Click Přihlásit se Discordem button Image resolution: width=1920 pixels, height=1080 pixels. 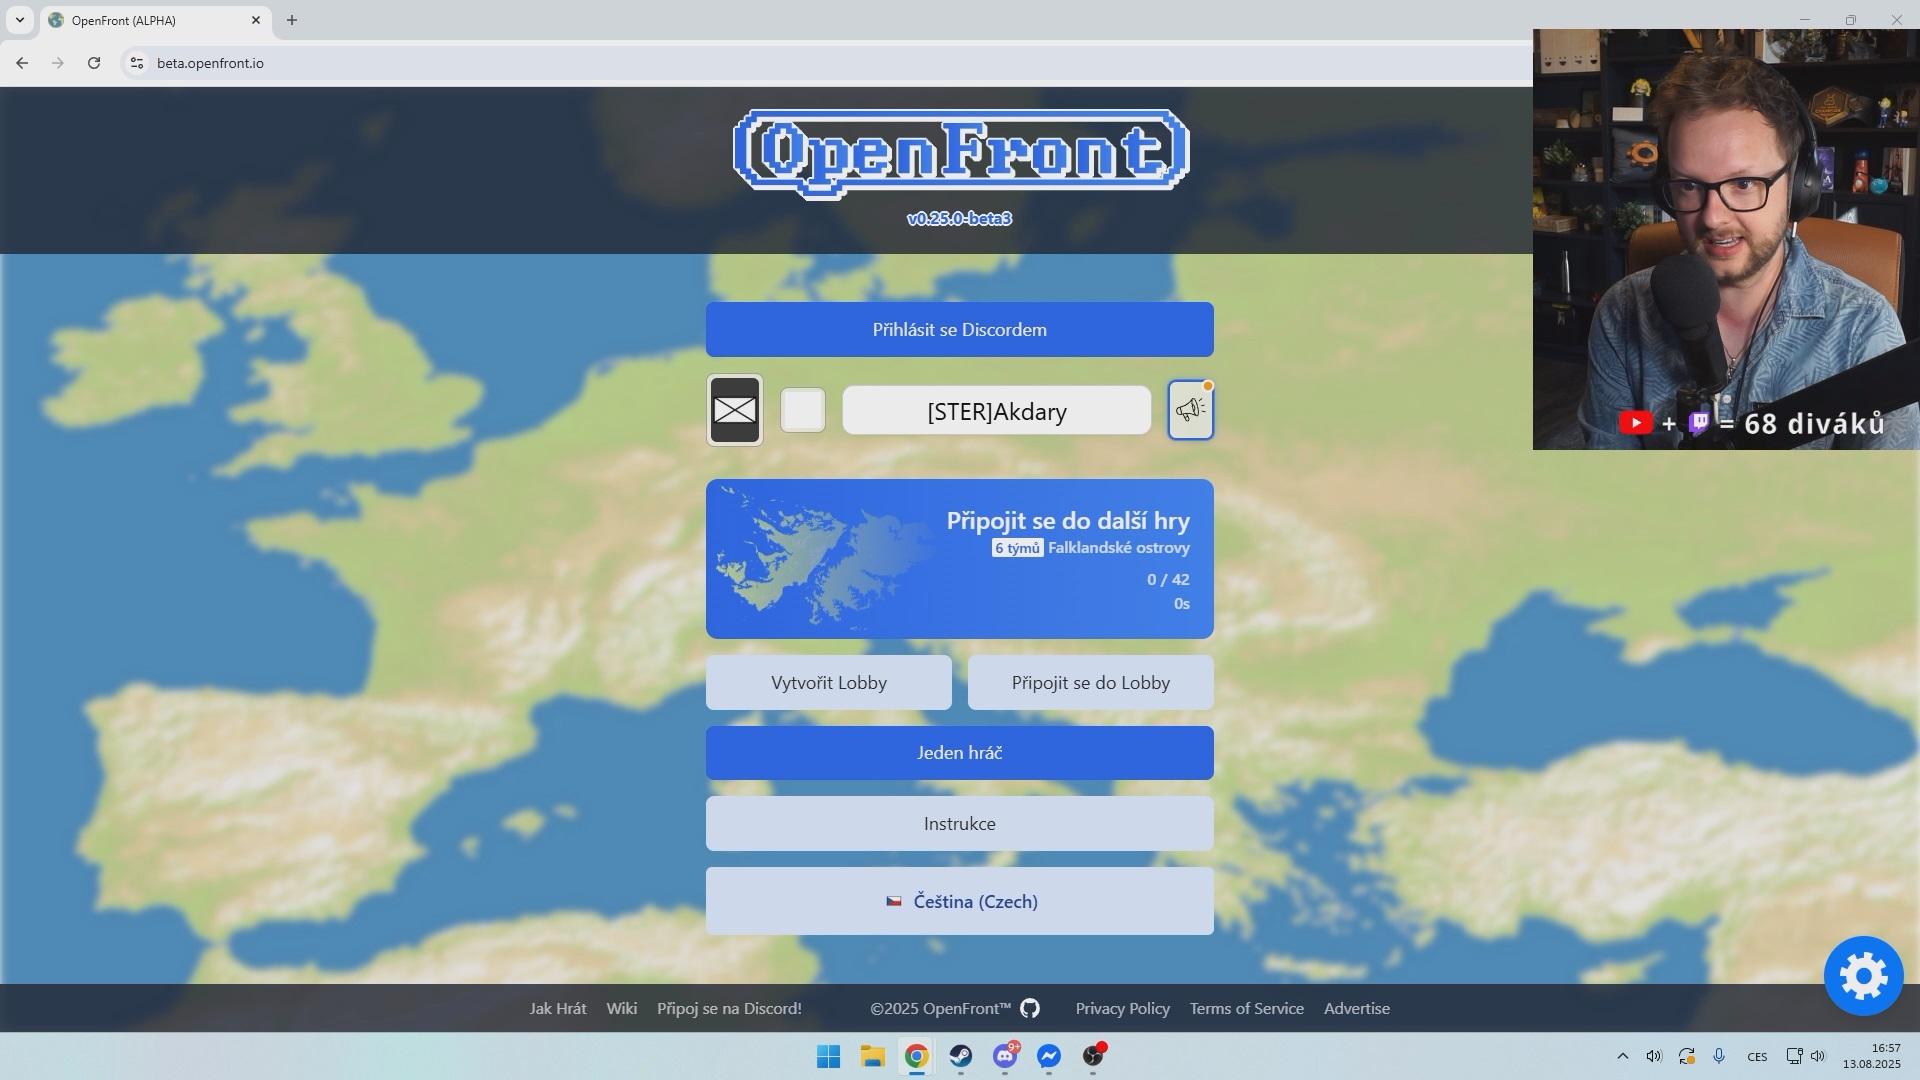960,329
